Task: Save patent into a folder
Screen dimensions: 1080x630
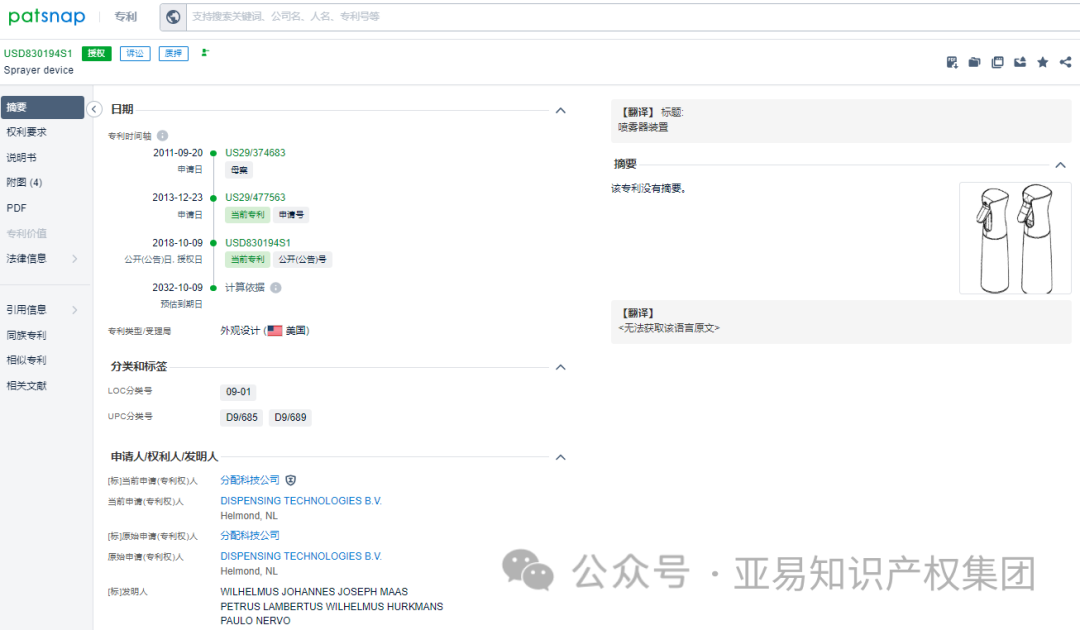Action: pos(974,61)
